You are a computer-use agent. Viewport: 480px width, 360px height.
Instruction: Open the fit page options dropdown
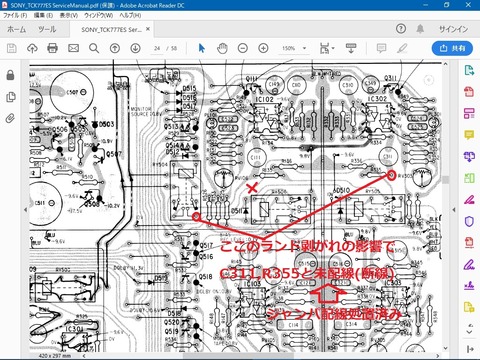327,49
